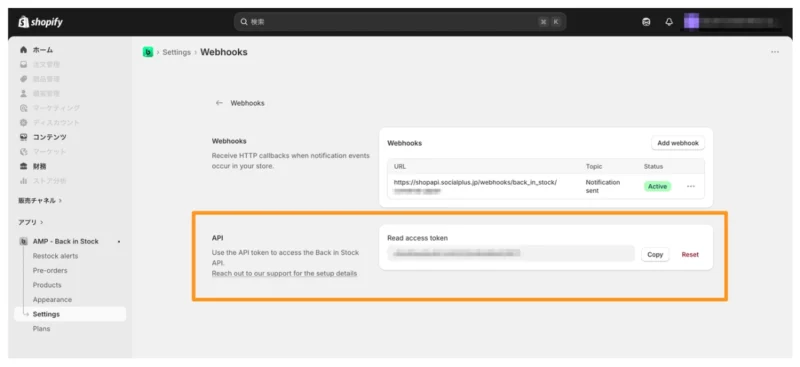The image size is (800, 367).
Task: Click the 顧客管理 person icon
Action: tap(23, 93)
